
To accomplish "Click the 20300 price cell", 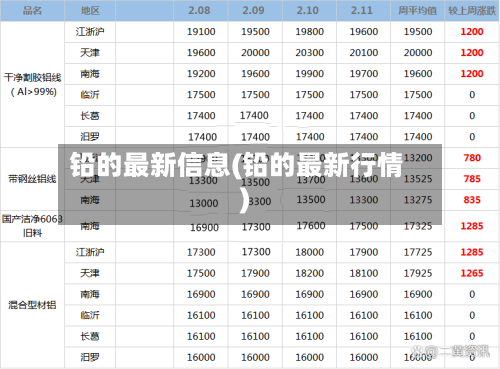I will coord(310,53).
